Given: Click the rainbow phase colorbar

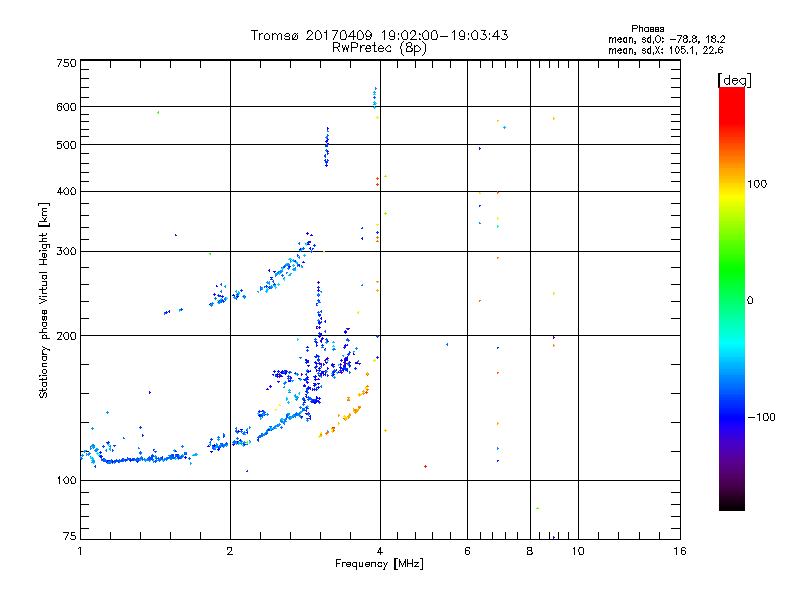Looking at the screenshot, I should click(732, 298).
